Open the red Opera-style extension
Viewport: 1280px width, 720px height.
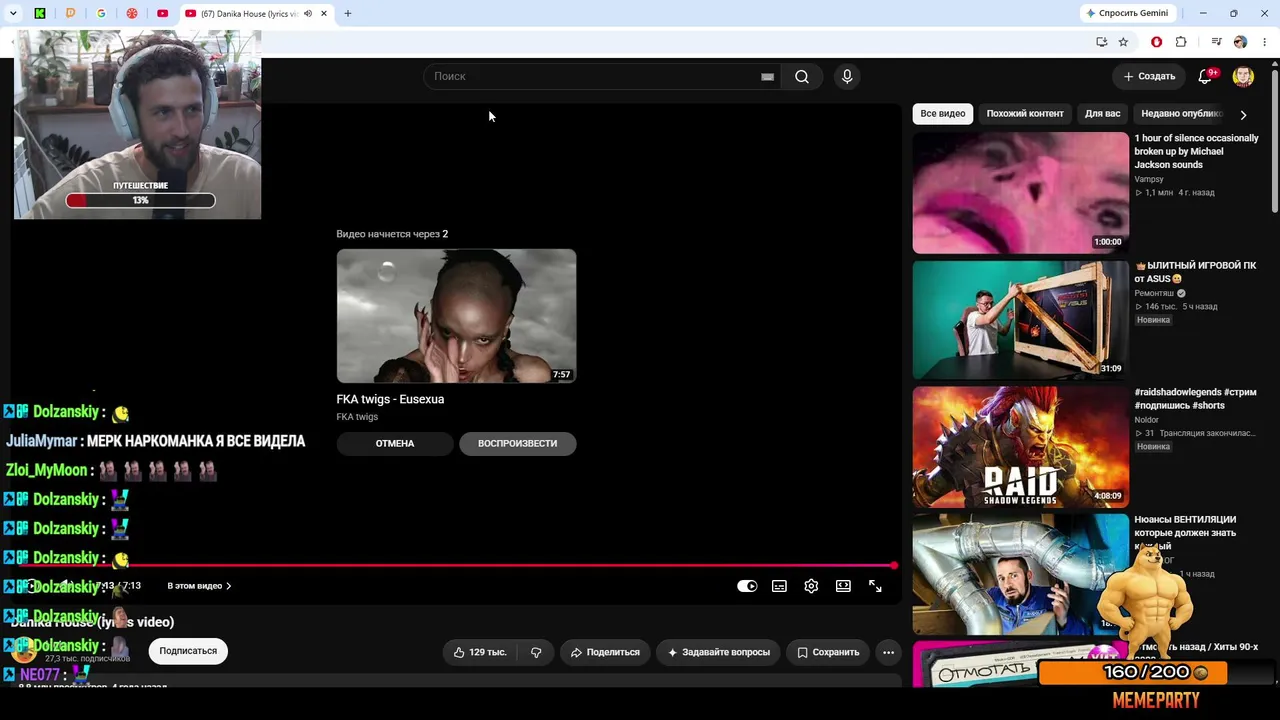click(x=1157, y=42)
